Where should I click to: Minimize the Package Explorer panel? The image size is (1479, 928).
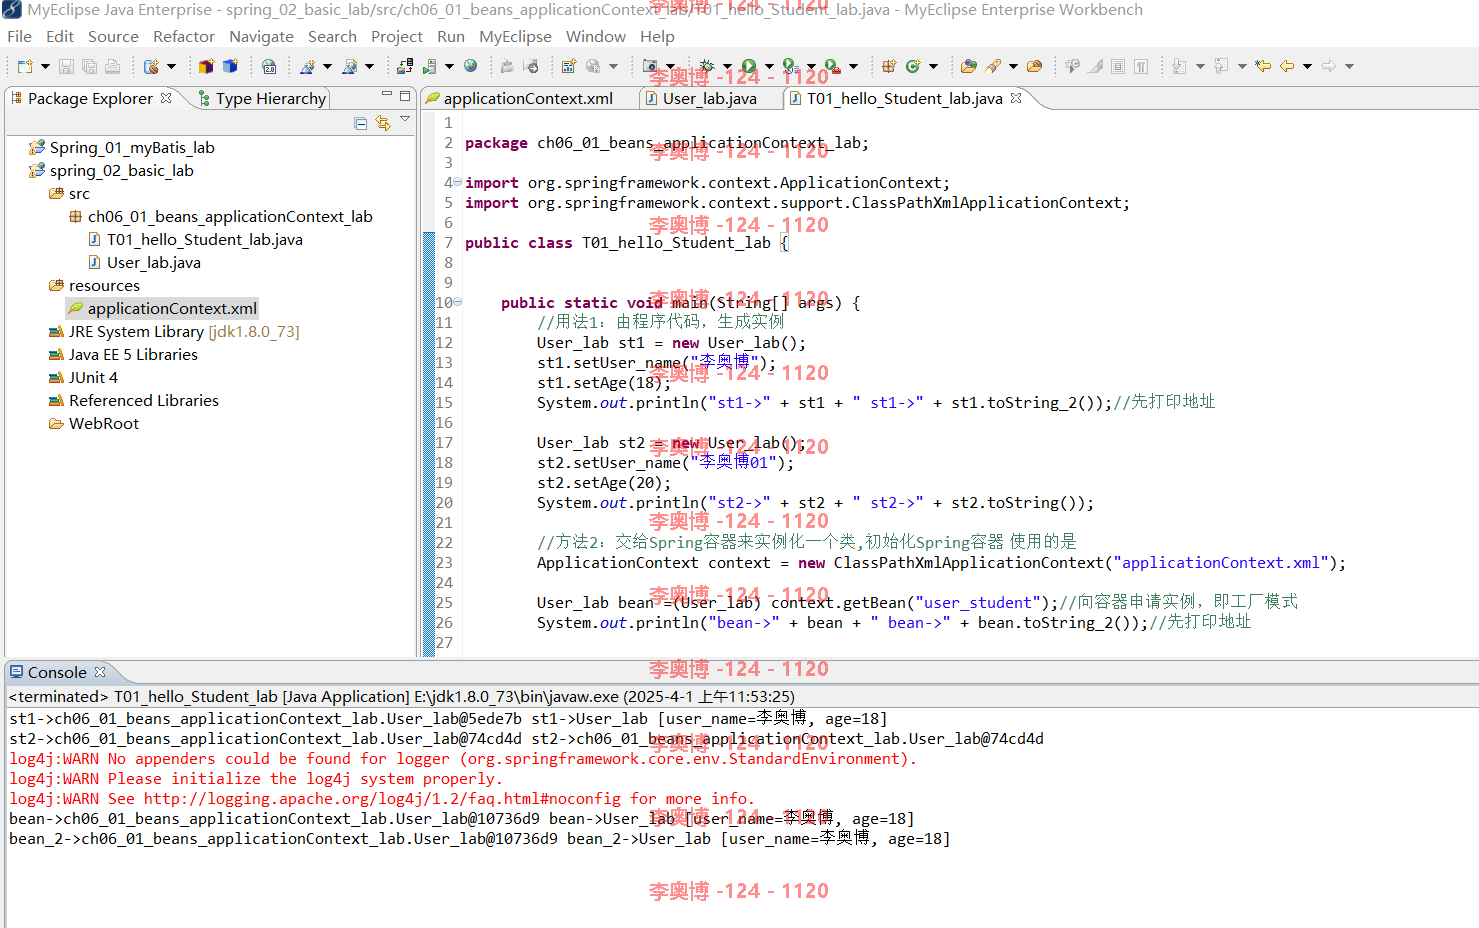387,95
